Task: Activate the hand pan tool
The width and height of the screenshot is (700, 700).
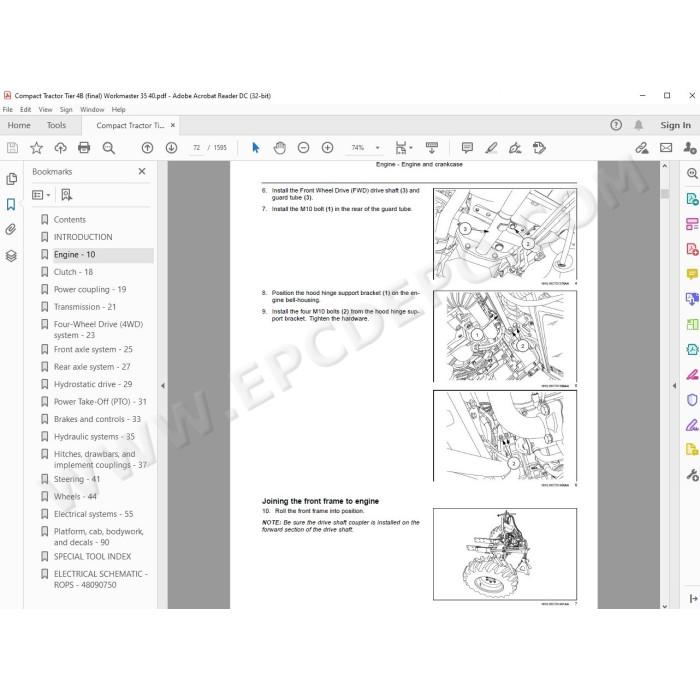Action: click(x=279, y=148)
